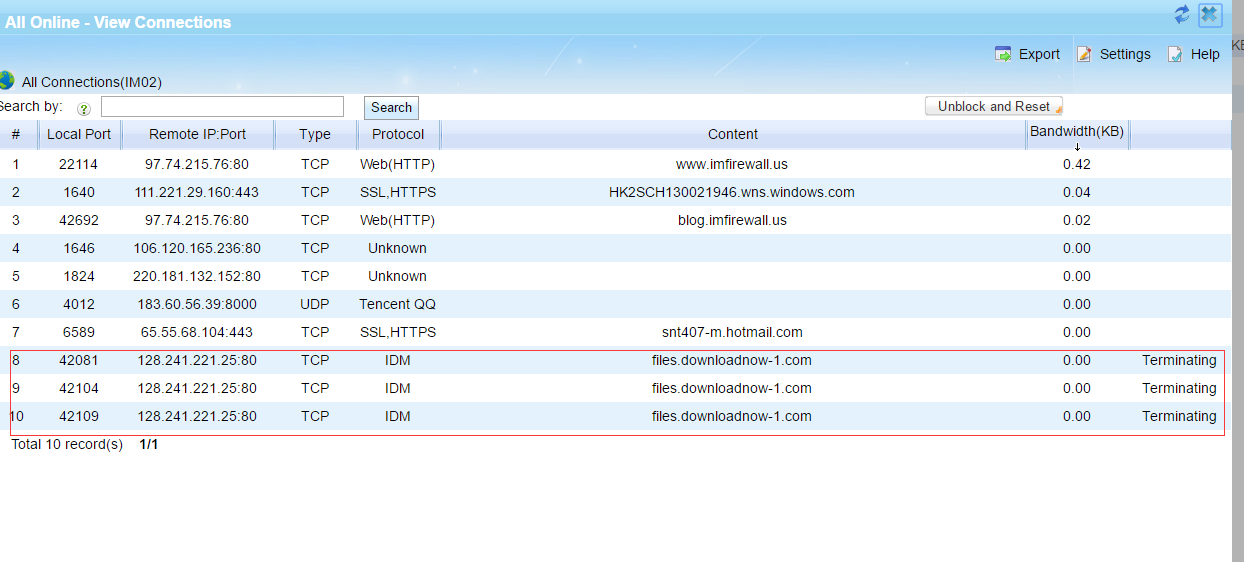Click Terminating status for port 42081
1244x562 pixels.
[1179, 360]
